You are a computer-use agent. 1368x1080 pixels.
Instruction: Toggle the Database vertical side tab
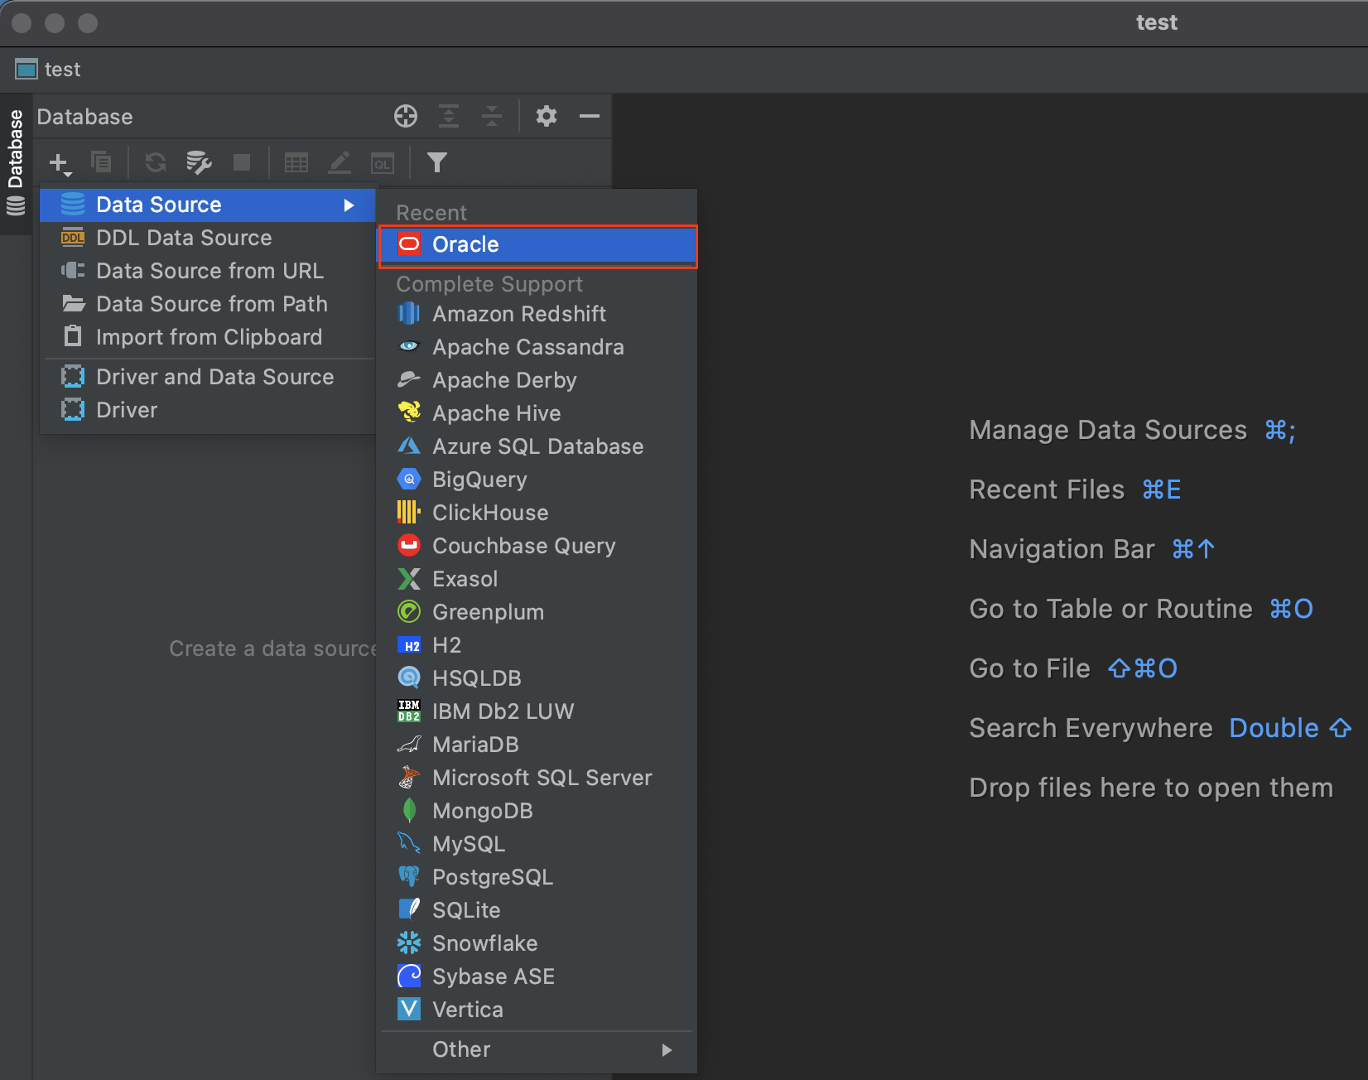click(15, 163)
